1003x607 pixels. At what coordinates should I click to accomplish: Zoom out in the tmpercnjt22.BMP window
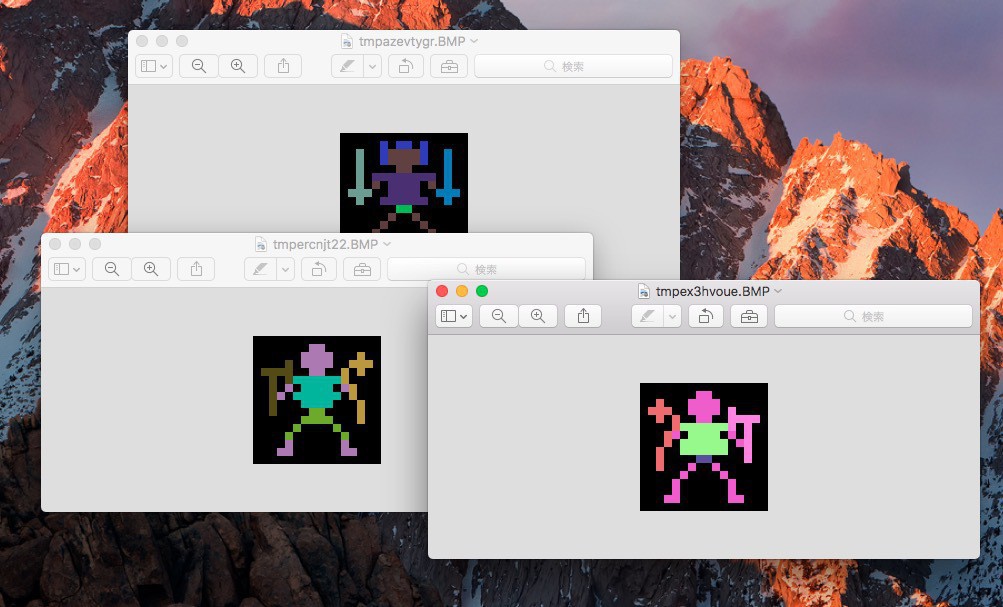click(111, 269)
